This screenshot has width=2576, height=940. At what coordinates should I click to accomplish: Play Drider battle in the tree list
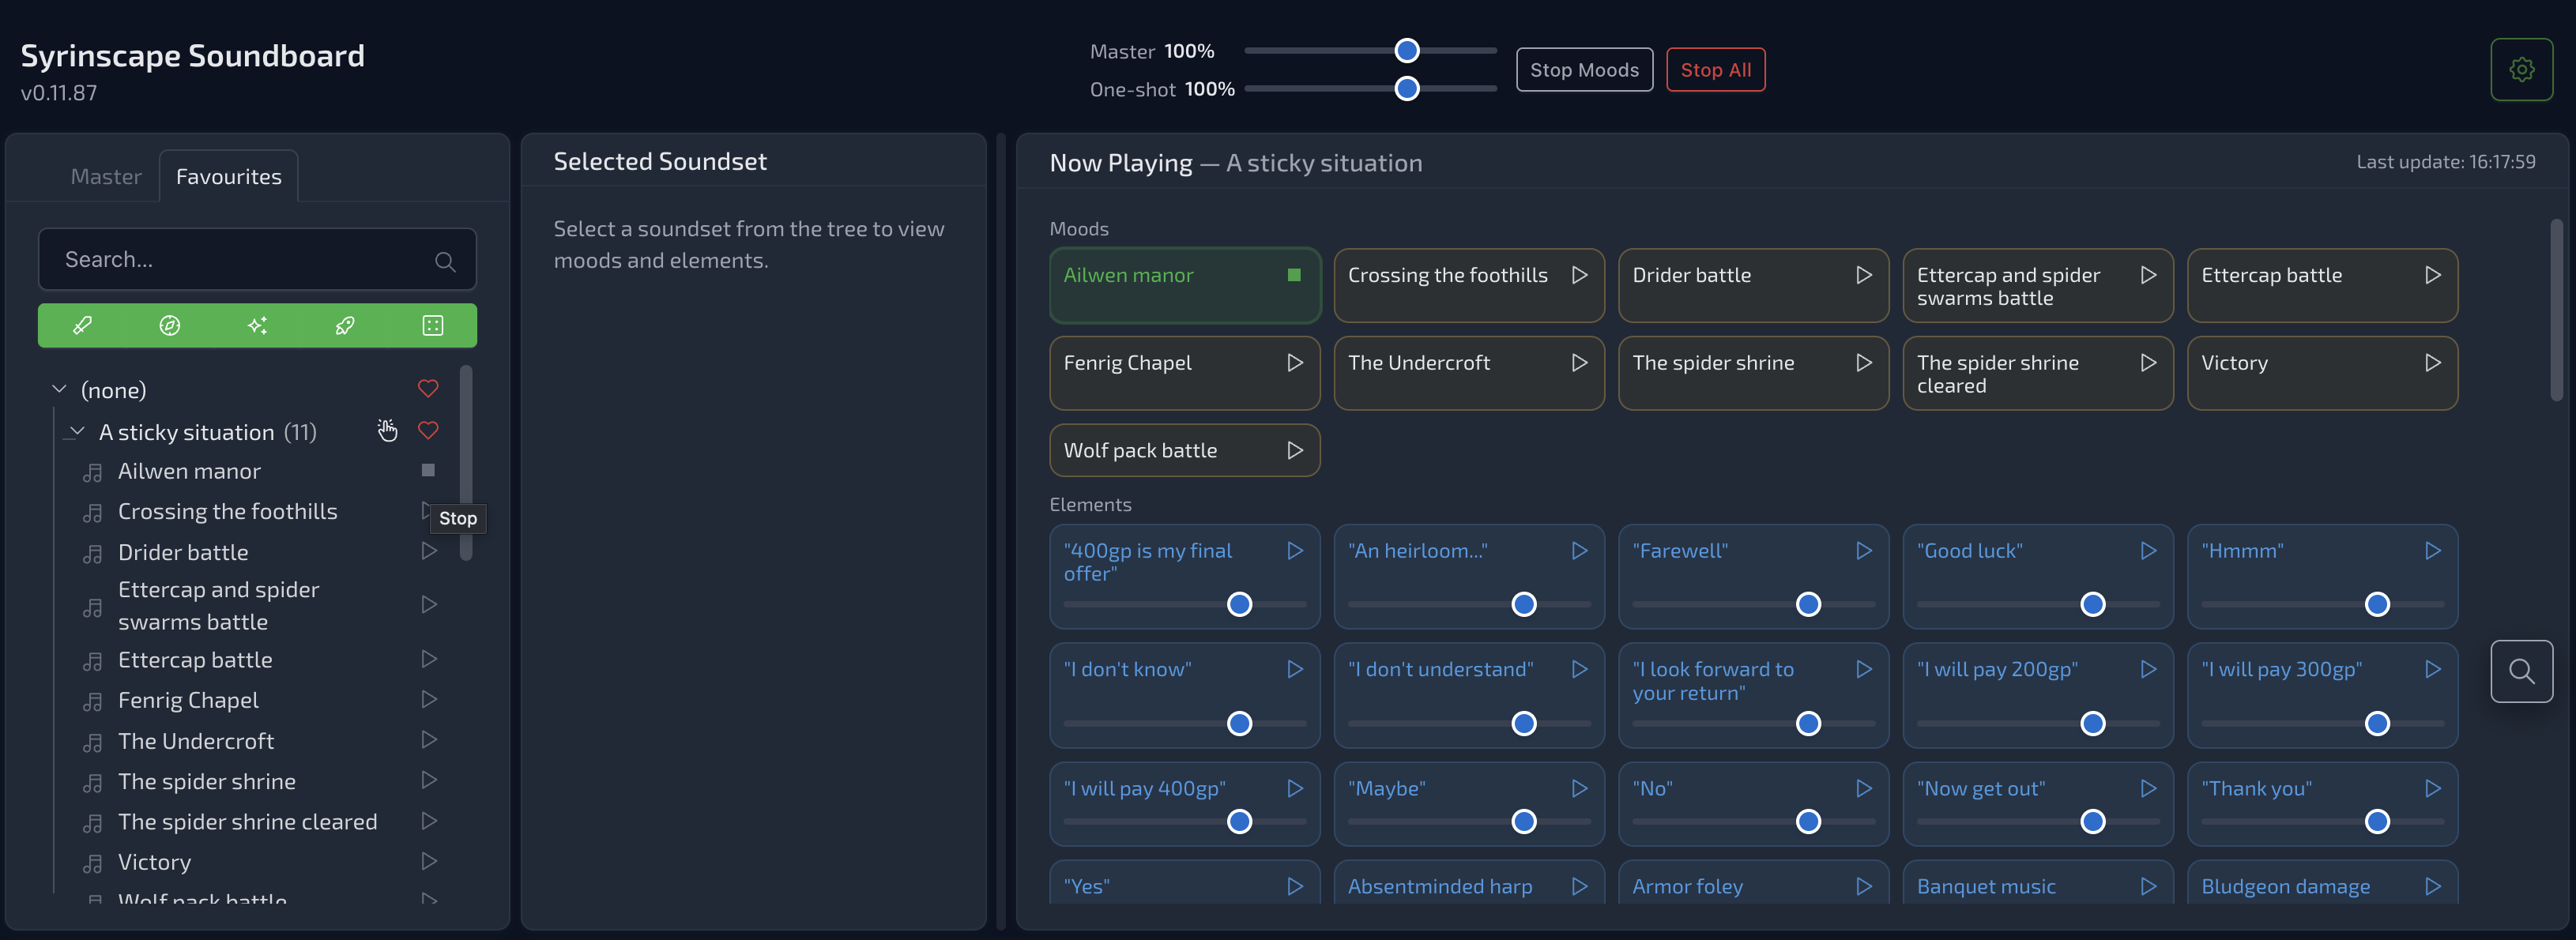pyautogui.click(x=429, y=551)
